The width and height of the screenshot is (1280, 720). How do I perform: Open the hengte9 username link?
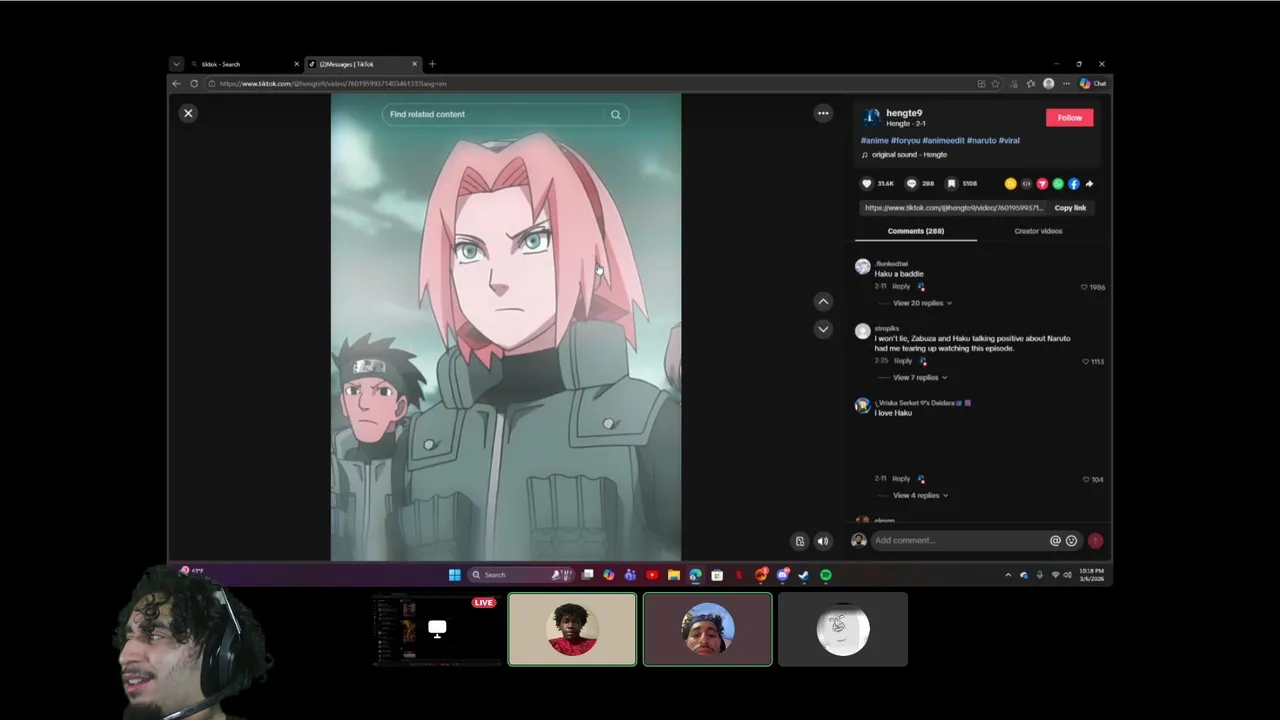[x=904, y=113]
